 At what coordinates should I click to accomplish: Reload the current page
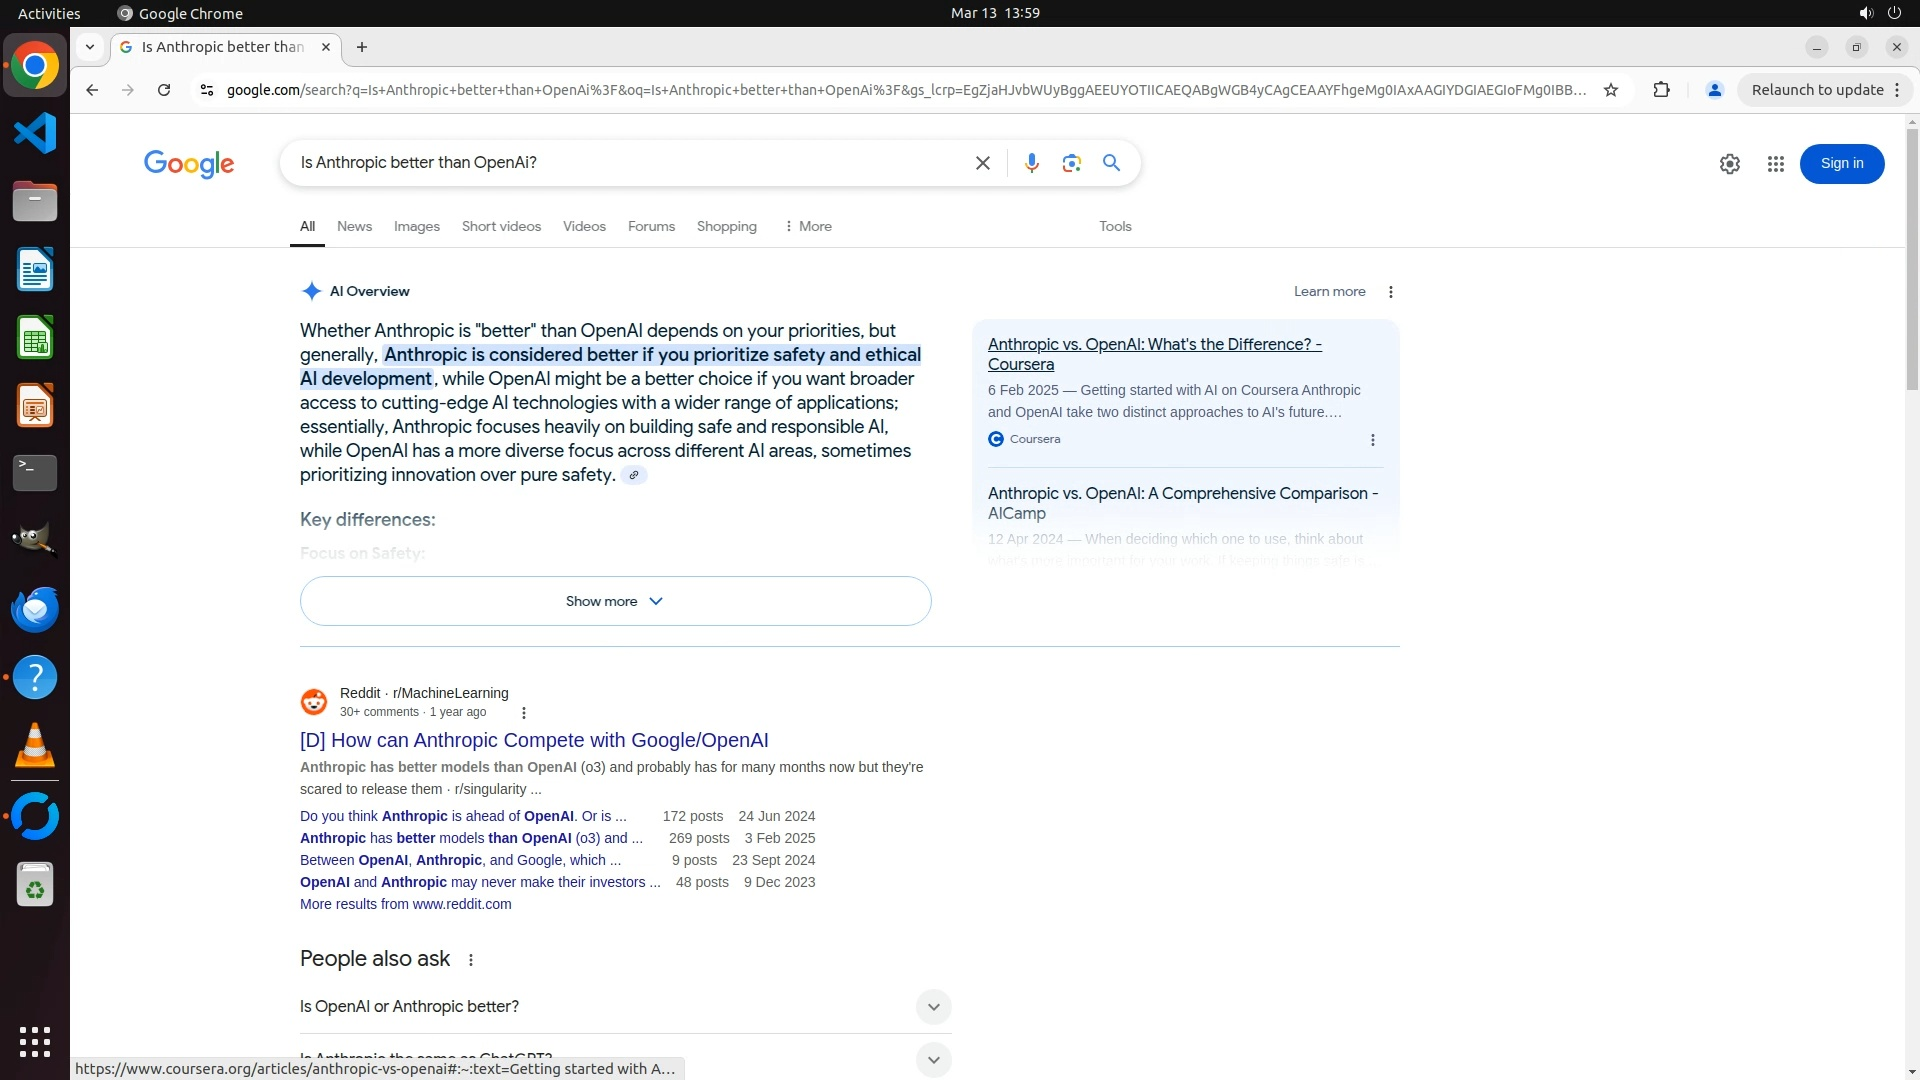(164, 90)
